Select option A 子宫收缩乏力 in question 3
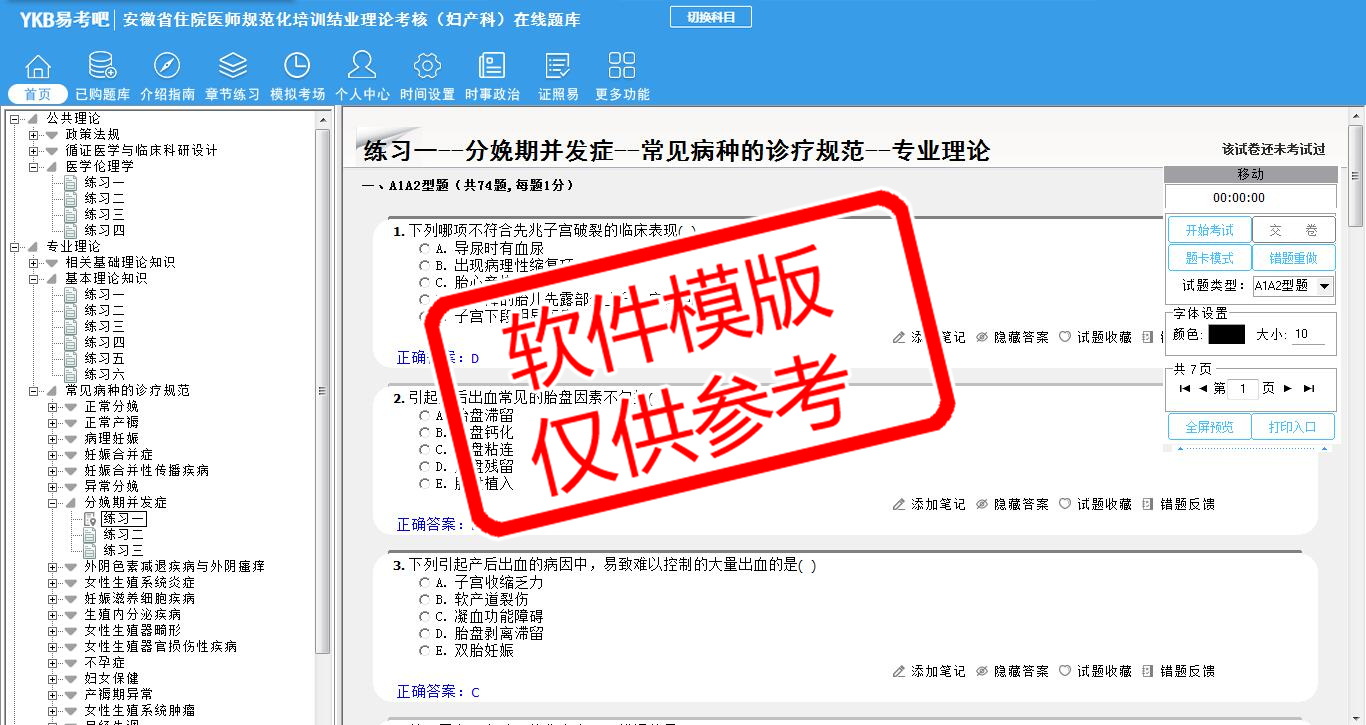Image resolution: width=1366 pixels, height=725 pixels. [425, 583]
